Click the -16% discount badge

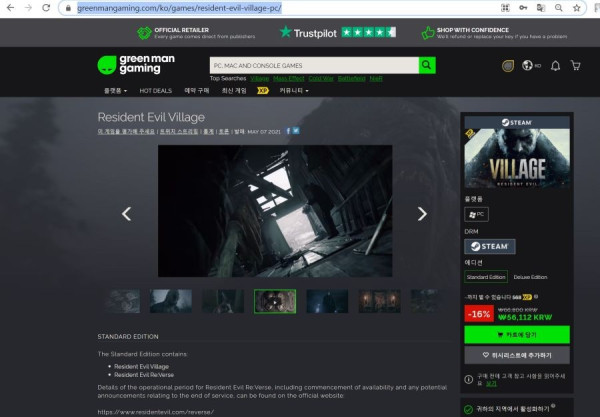pyautogui.click(x=479, y=314)
